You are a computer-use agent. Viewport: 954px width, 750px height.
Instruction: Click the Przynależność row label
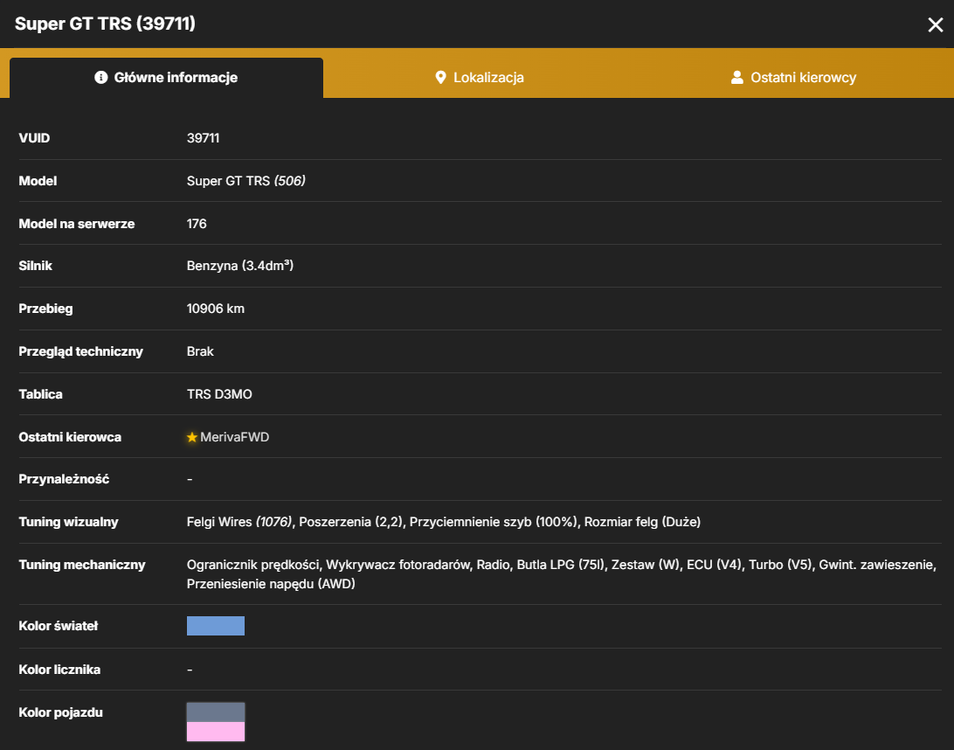point(64,479)
